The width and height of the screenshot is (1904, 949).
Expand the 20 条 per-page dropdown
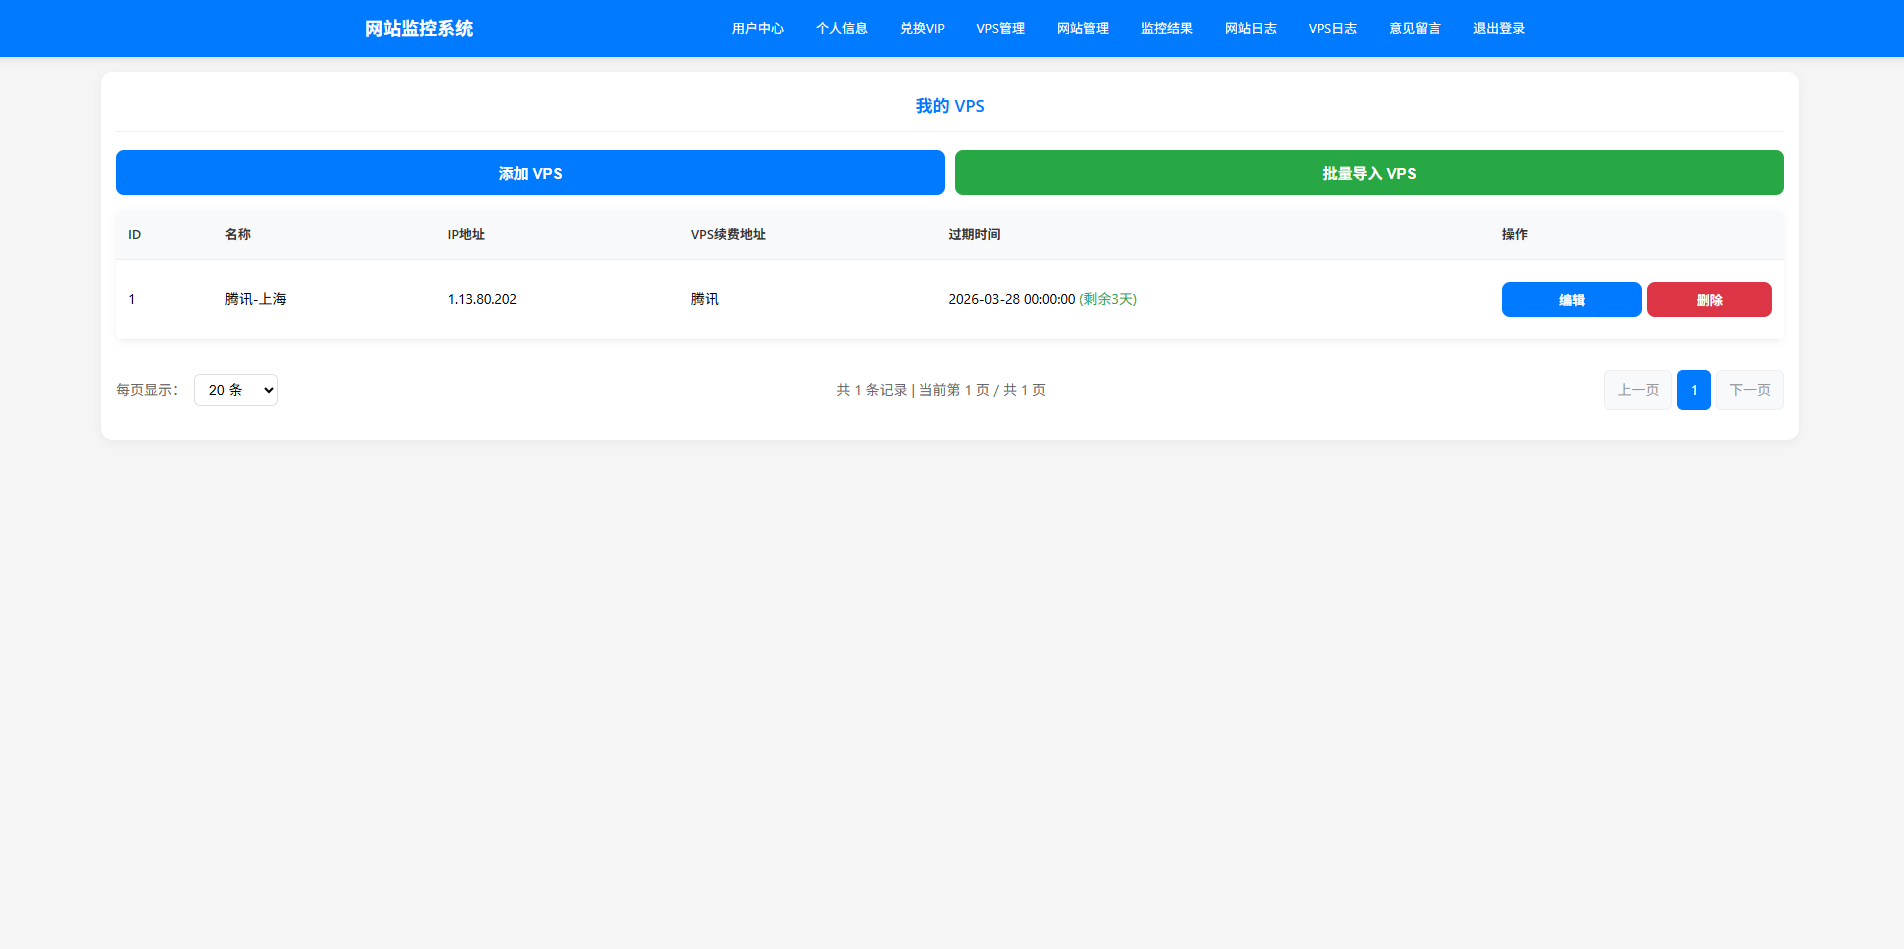click(x=236, y=390)
